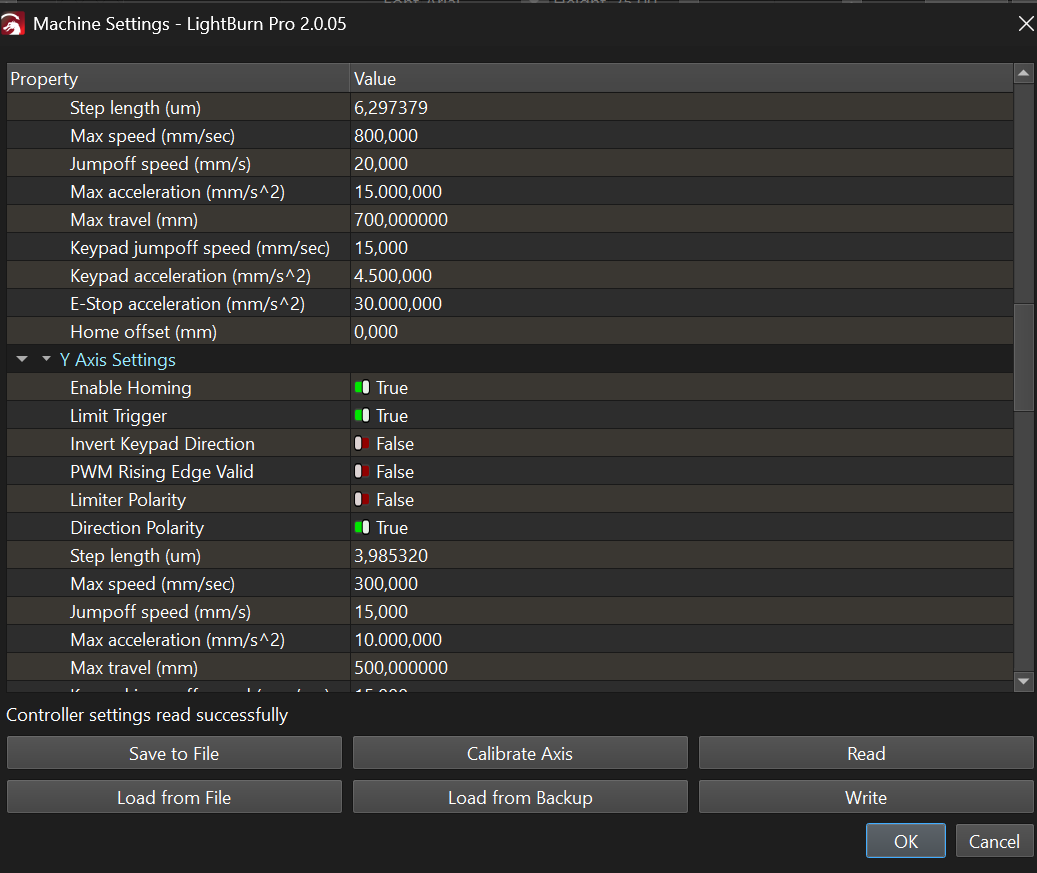Screen dimensions: 1037x873
Task: Click the Max travel (mm) label above Keypad jumpoff
Action: pyautogui.click(x=134, y=220)
